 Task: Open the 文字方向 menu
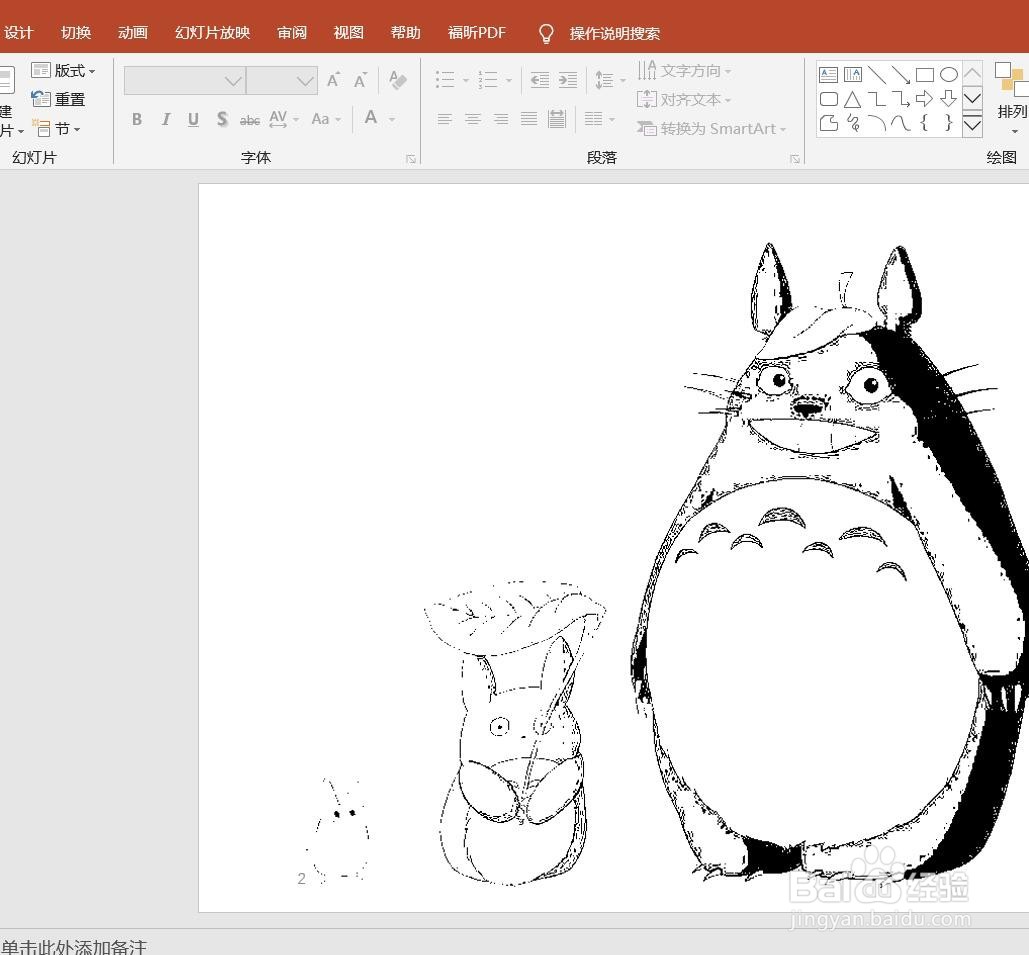point(684,70)
